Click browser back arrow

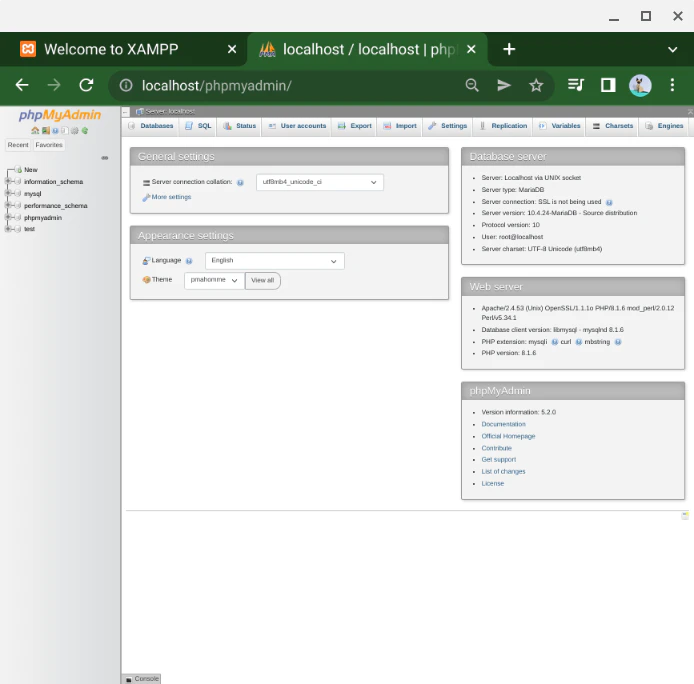22,85
